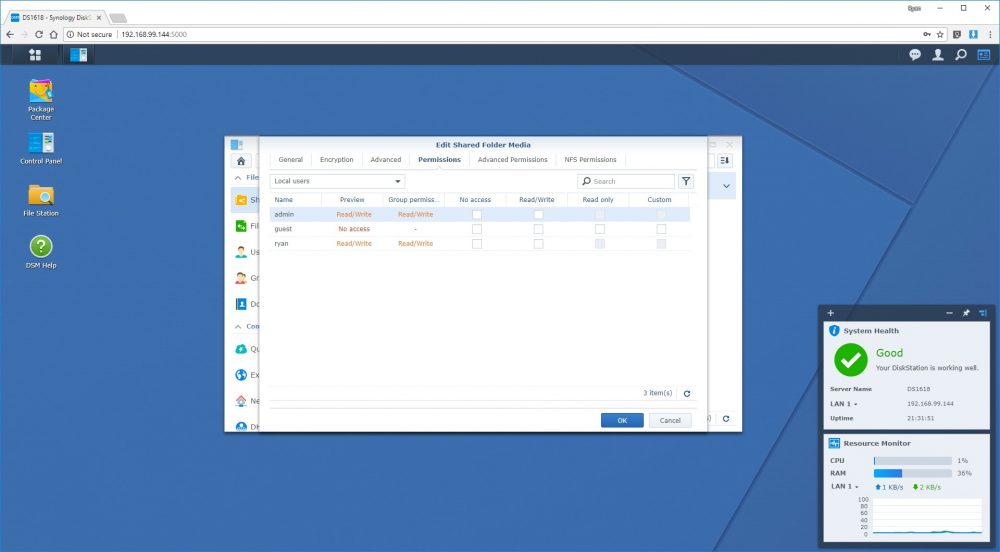Click the green Good status checkmark
The width and height of the screenshot is (1000, 552).
(x=851, y=360)
